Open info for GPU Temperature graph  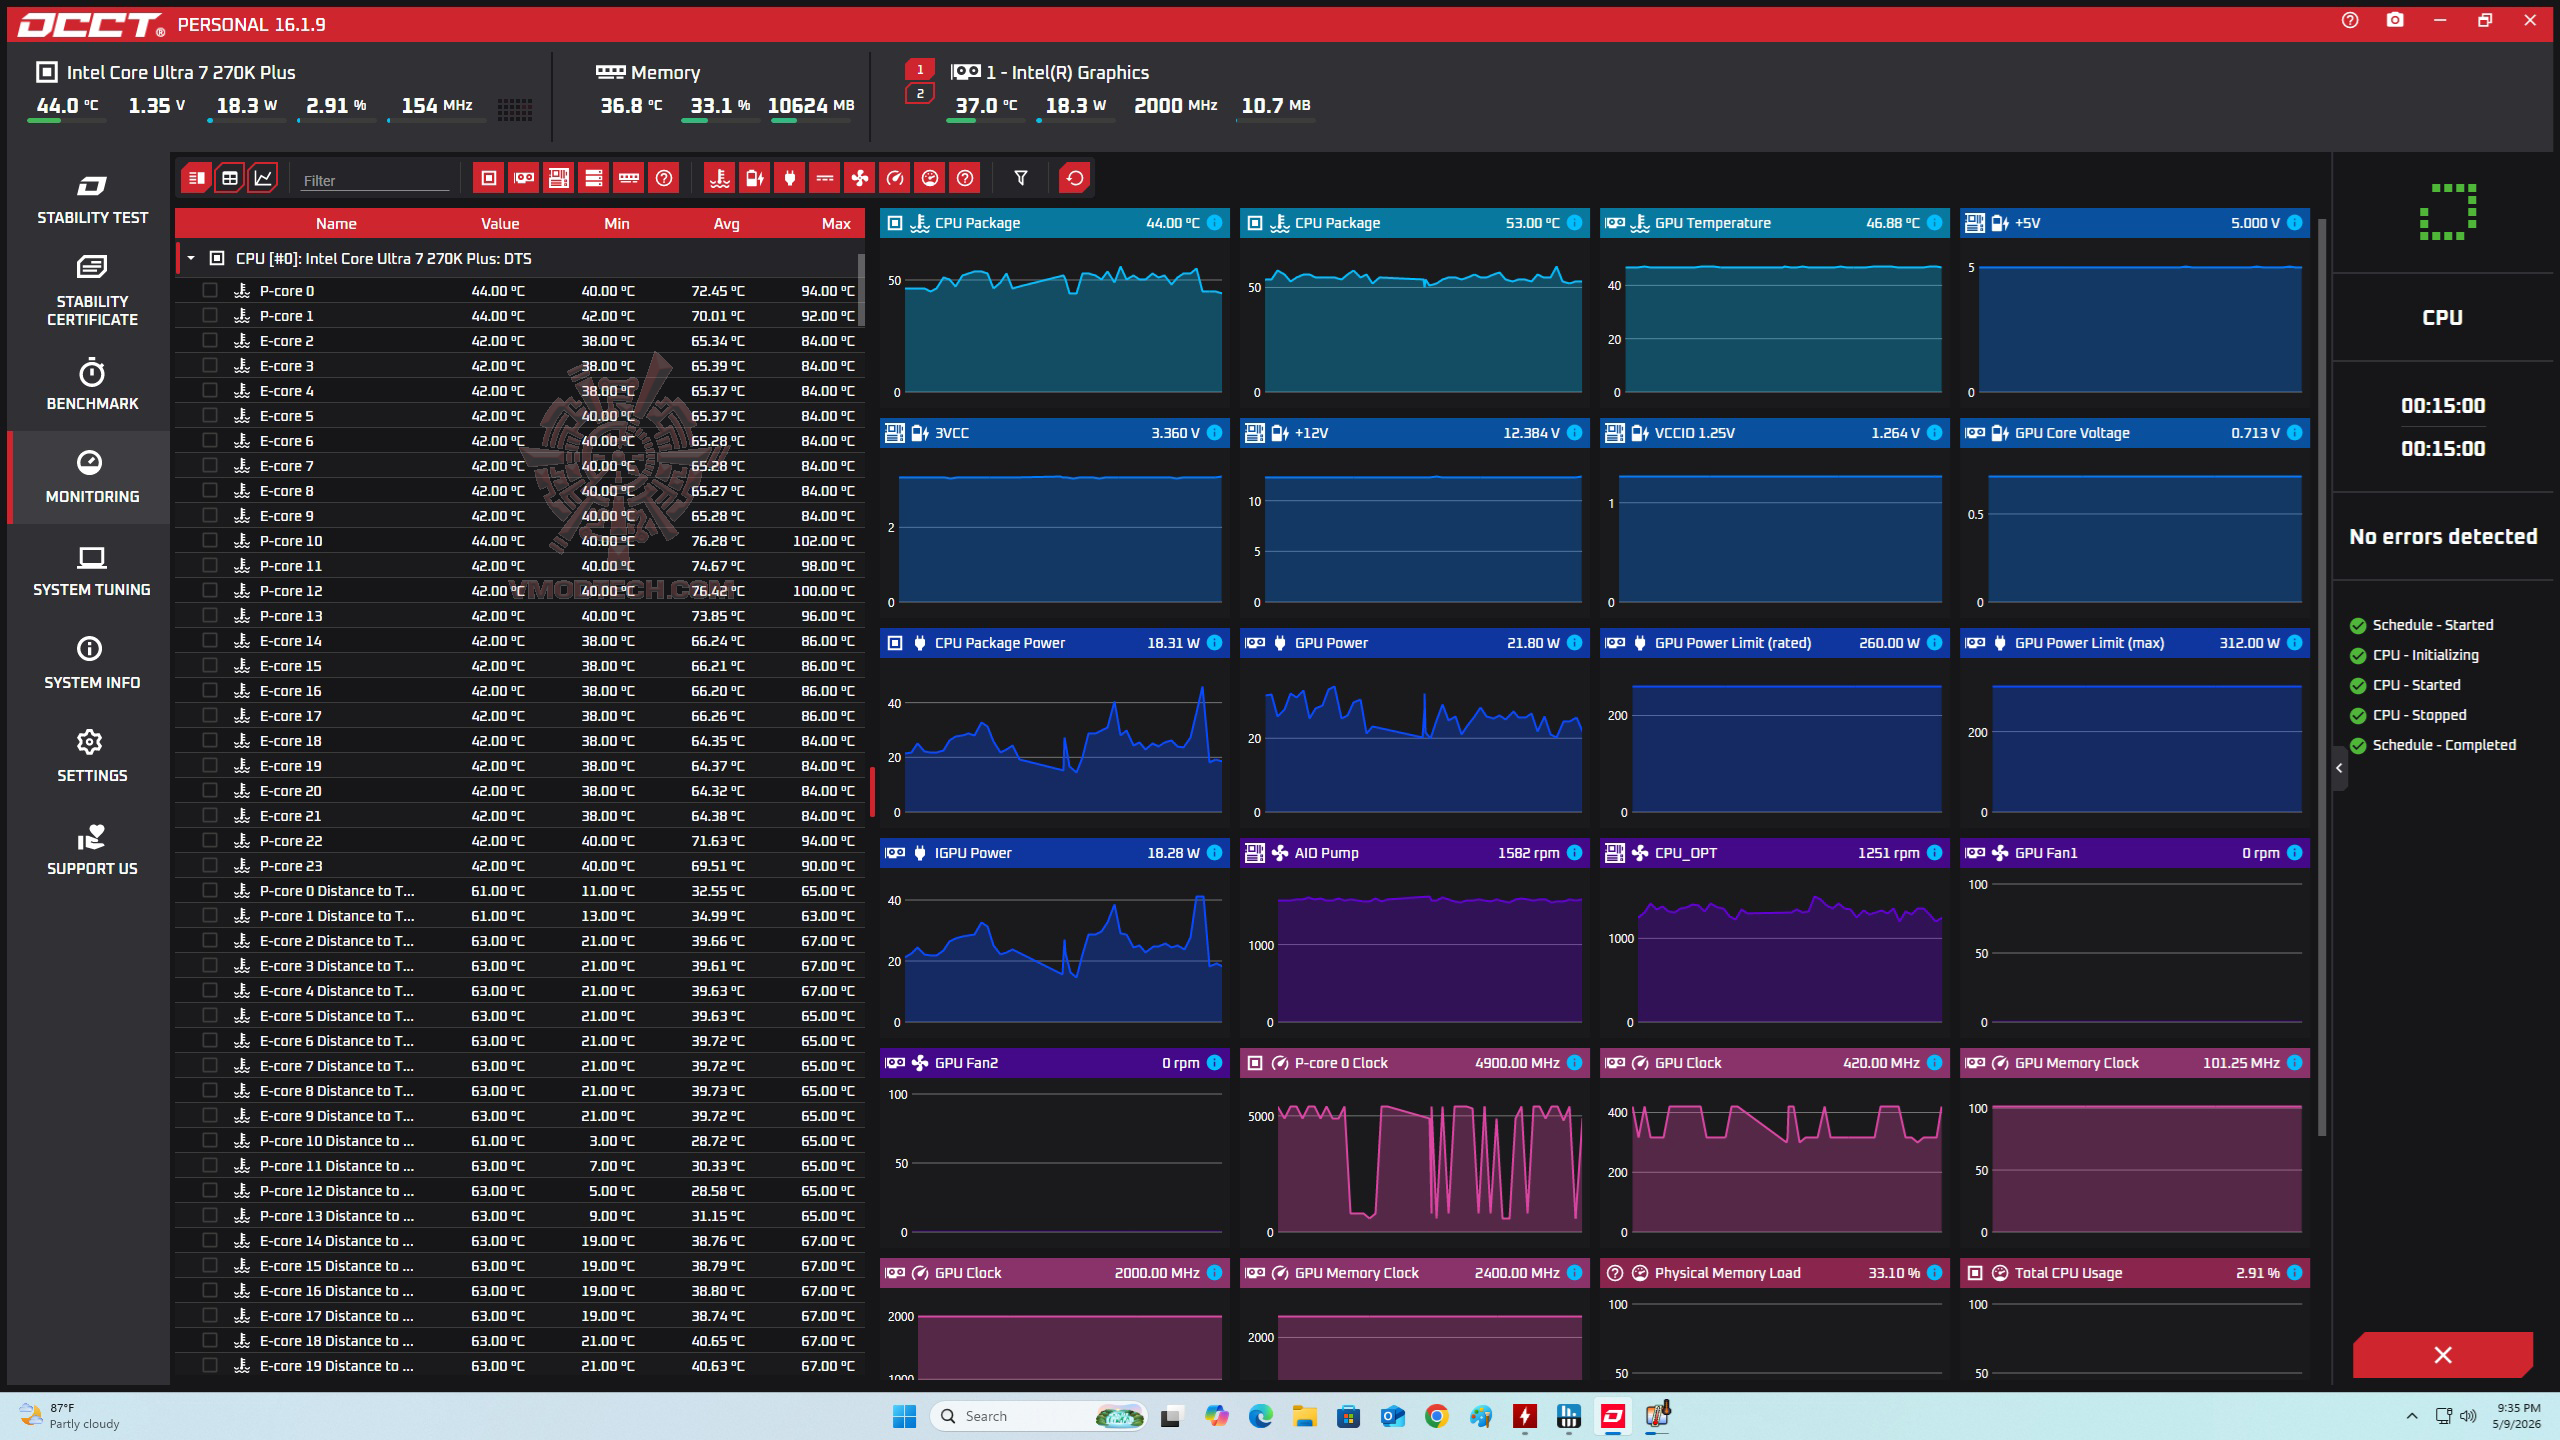pos(1934,223)
